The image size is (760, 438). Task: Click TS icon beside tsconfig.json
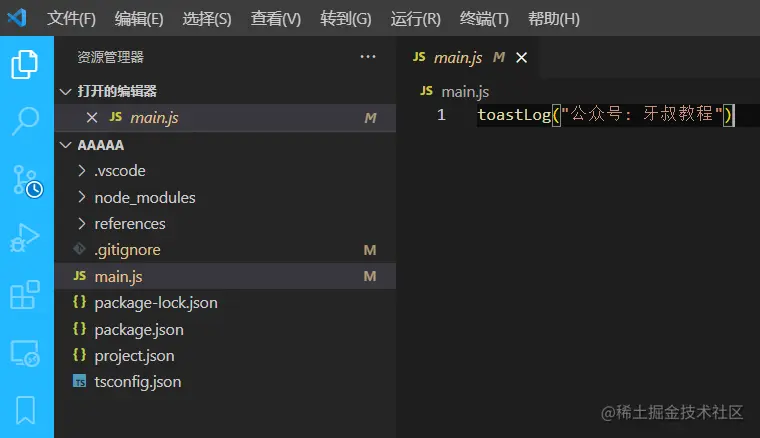click(79, 381)
